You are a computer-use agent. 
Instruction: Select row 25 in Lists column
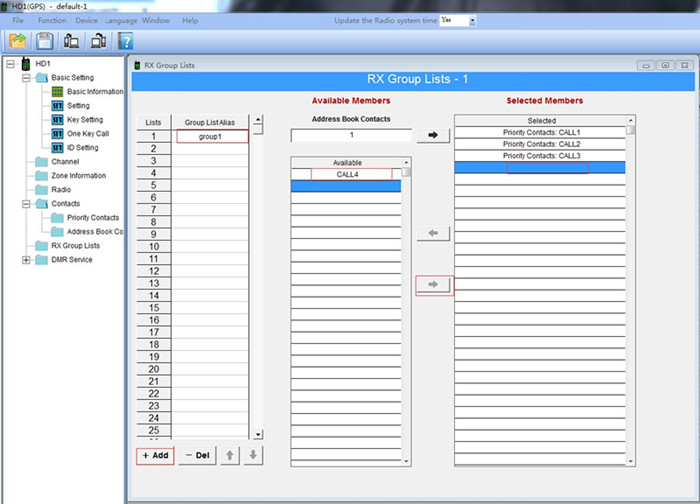[x=154, y=430]
